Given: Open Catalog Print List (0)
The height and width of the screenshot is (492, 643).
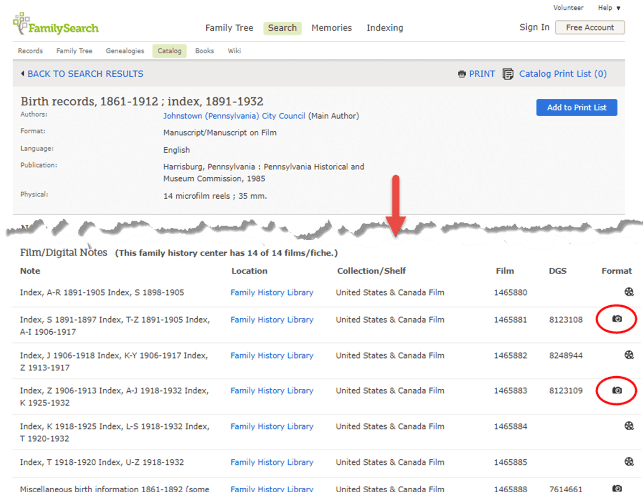Looking at the screenshot, I should coord(563,74).
